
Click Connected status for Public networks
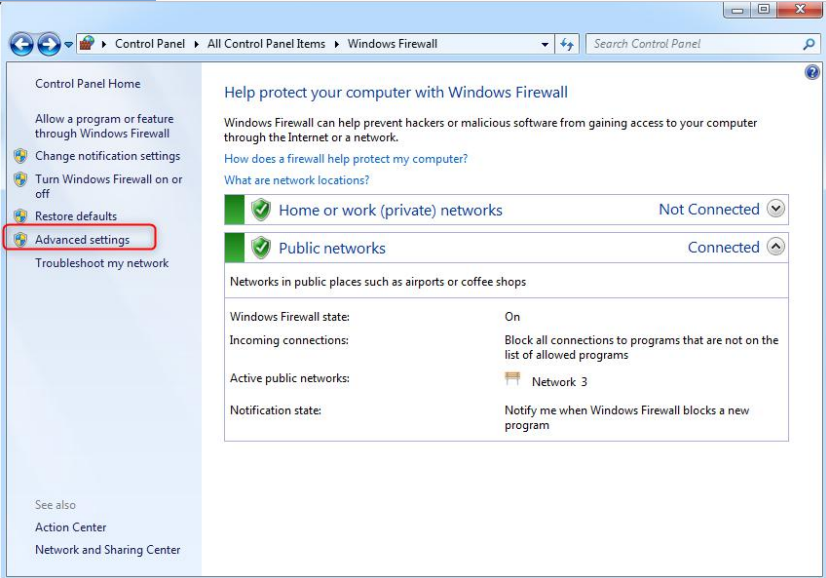(724, 247)
